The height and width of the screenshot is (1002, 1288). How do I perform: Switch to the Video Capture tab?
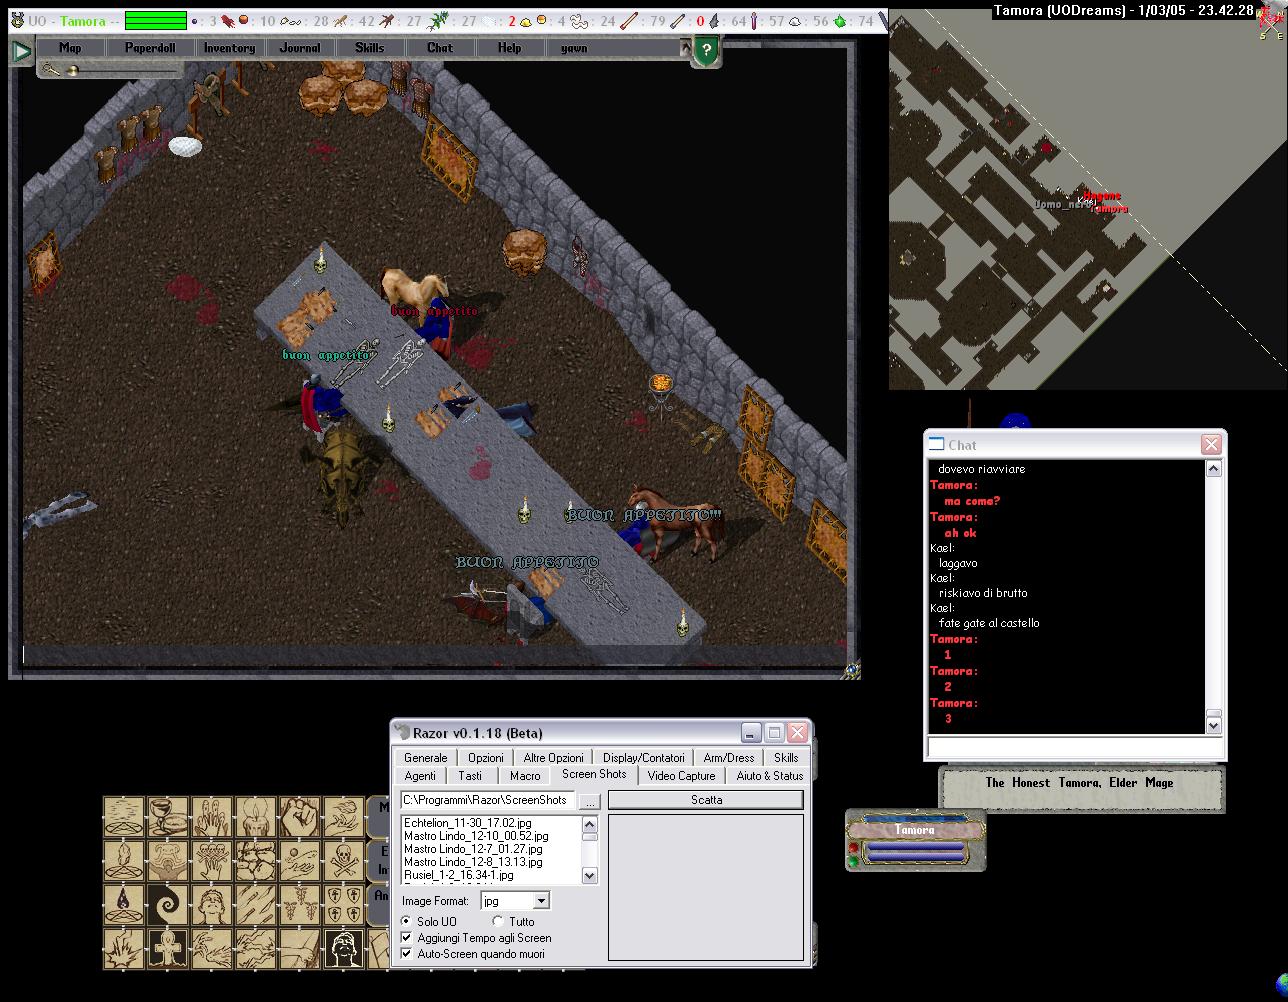point(681,776)
